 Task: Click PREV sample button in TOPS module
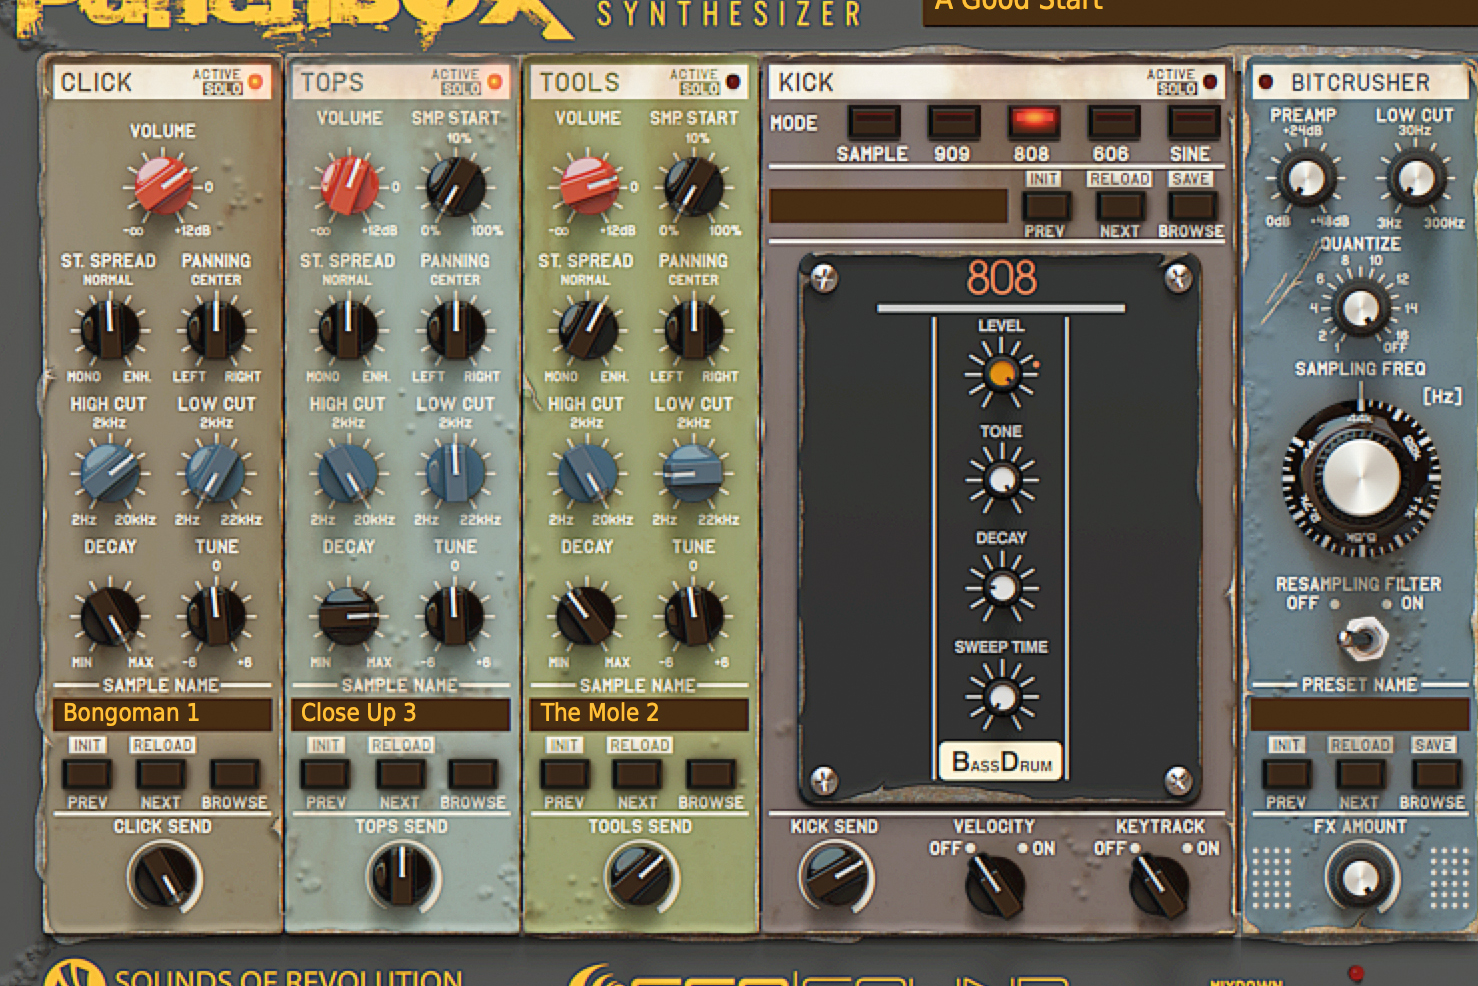[325, 773]
